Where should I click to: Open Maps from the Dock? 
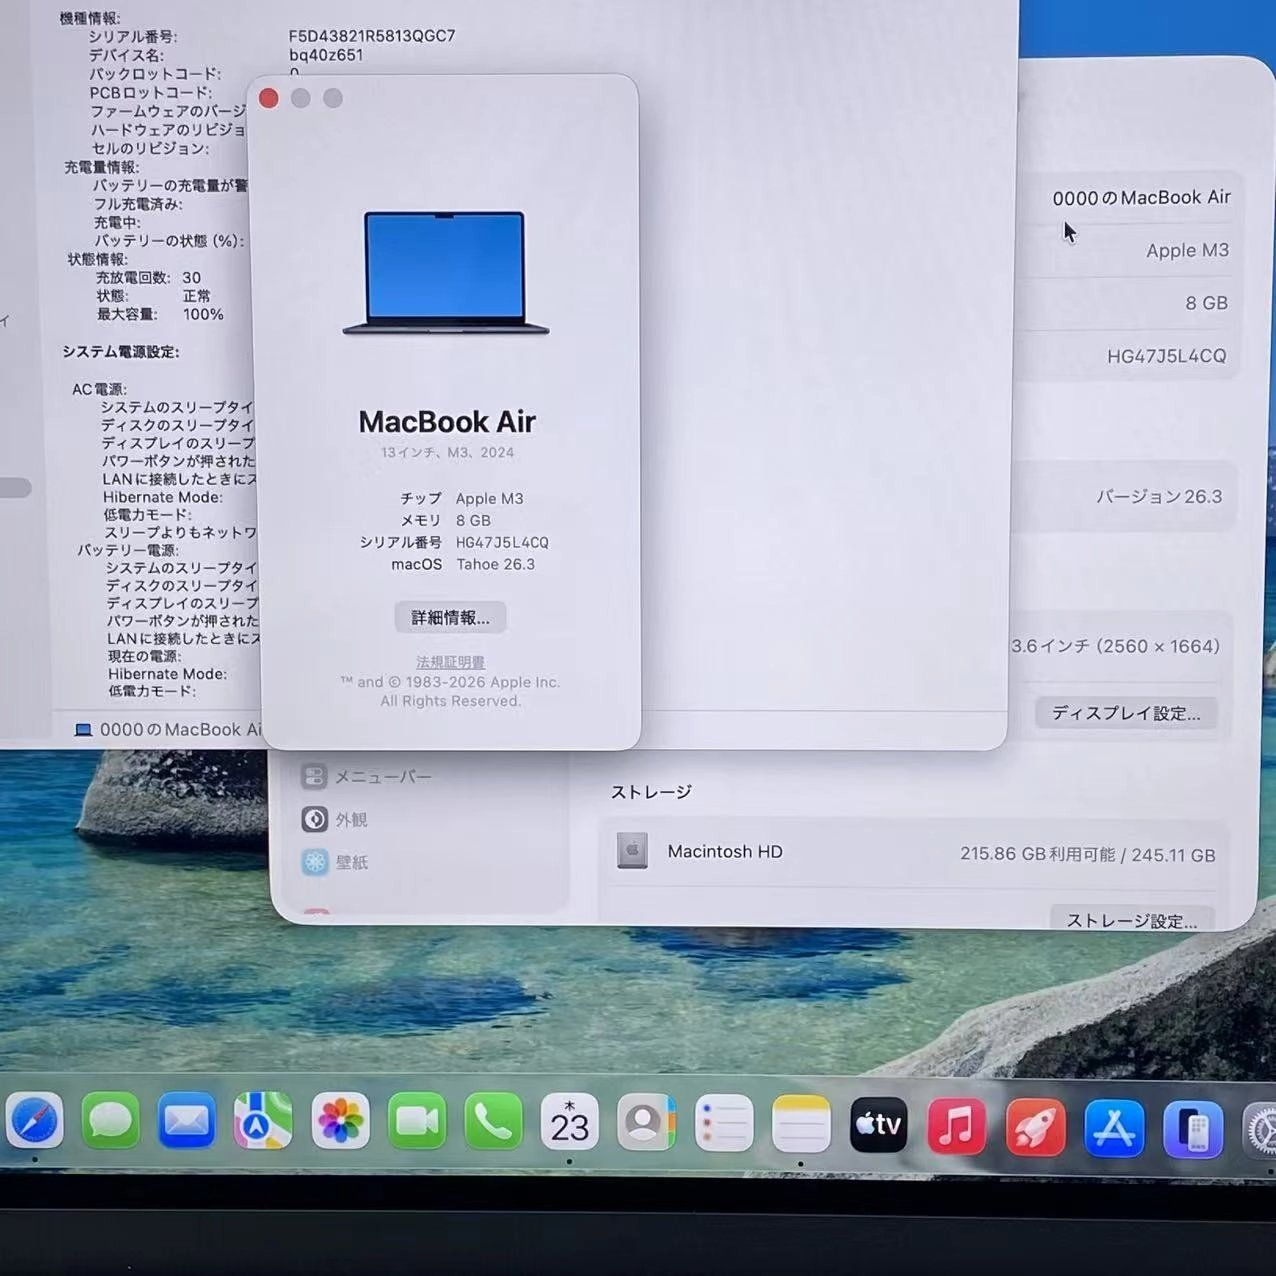click(x=263, y=1122)
